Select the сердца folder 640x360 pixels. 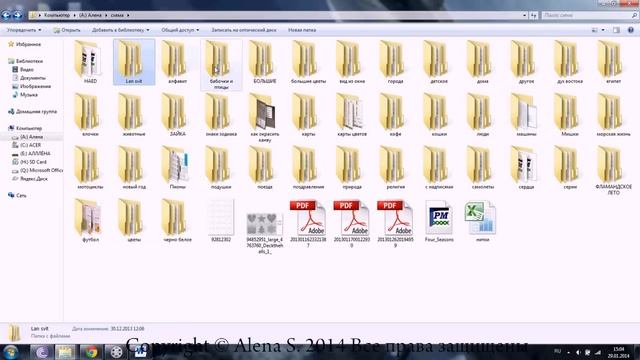click(526, 167)
